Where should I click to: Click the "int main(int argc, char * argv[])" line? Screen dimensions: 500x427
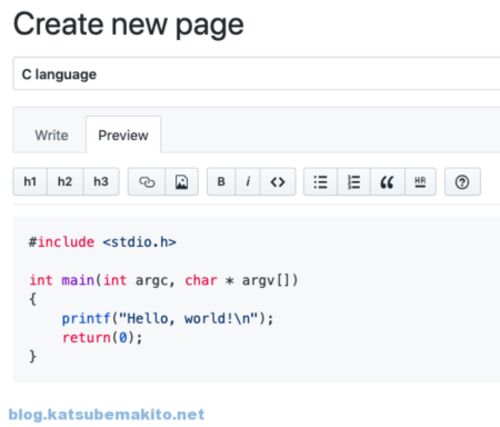coord(163,280)
